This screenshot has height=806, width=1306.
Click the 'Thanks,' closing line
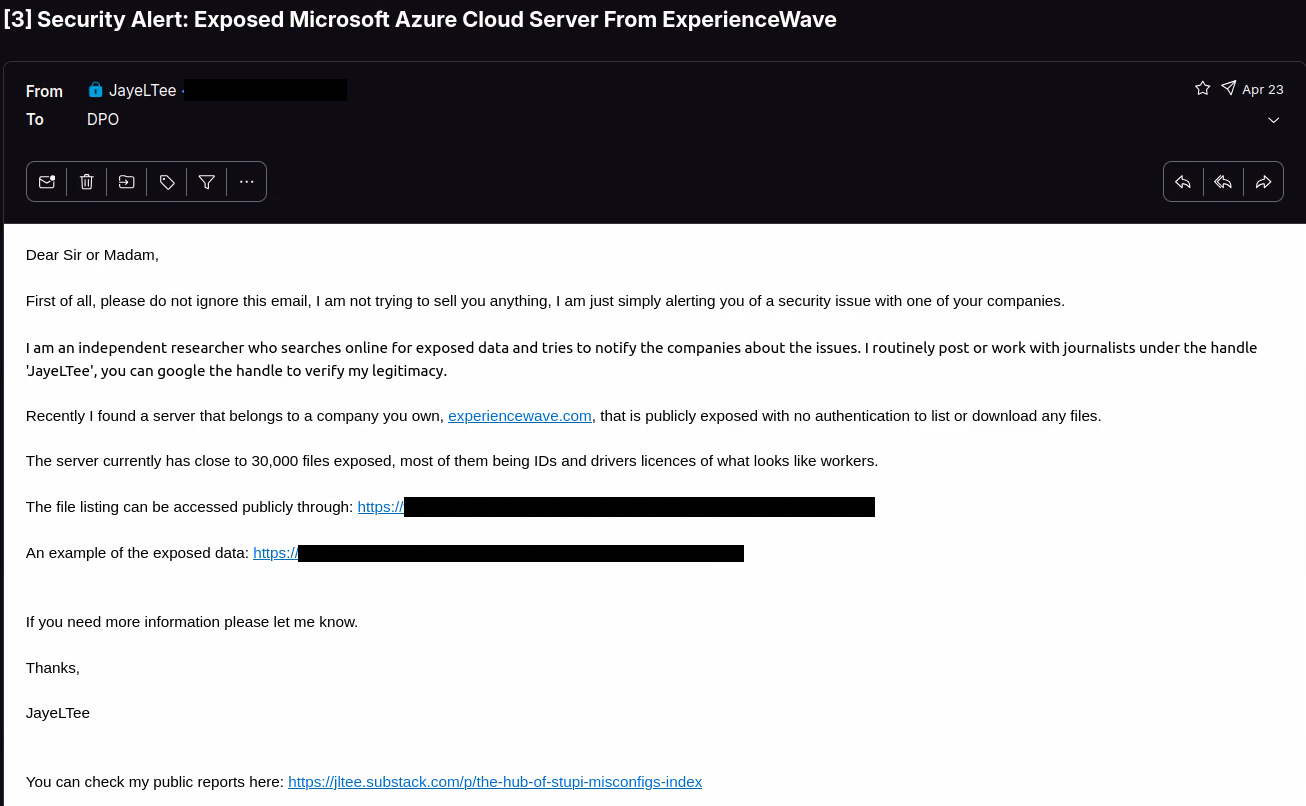coord(53,667)
